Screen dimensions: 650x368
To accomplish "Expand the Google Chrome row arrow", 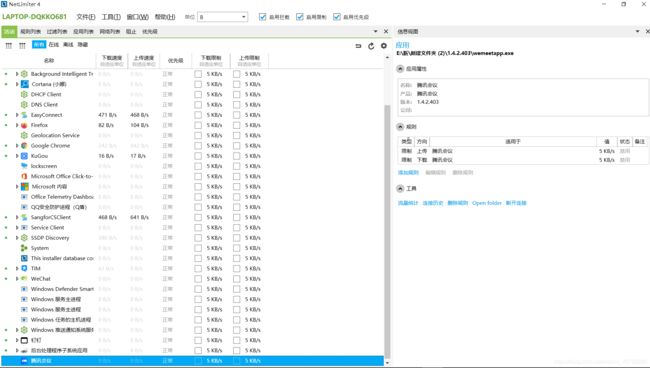I will [17, 145].
